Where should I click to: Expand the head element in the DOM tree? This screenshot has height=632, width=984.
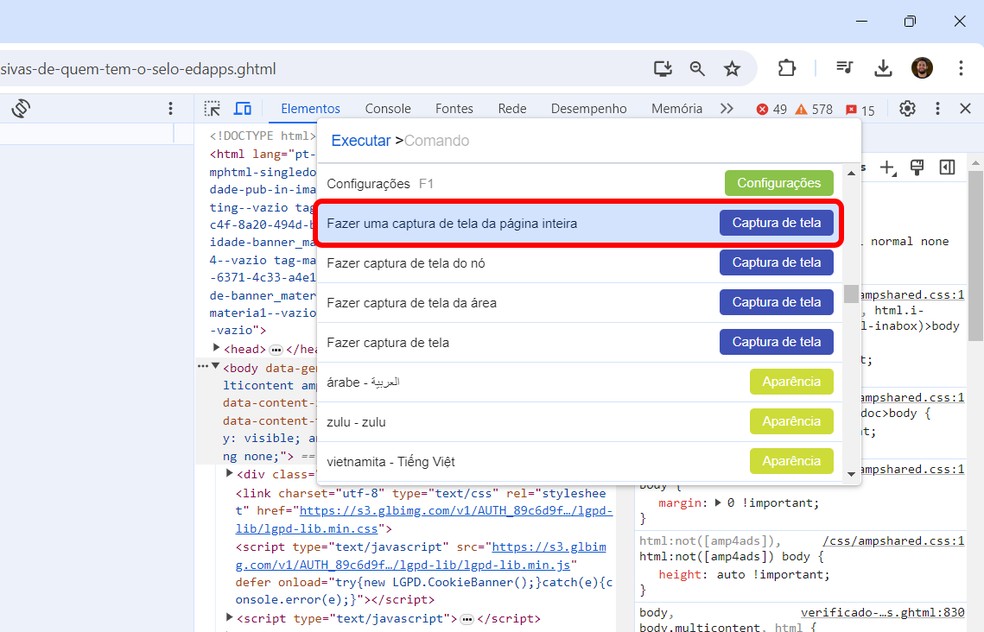(216, 348)
